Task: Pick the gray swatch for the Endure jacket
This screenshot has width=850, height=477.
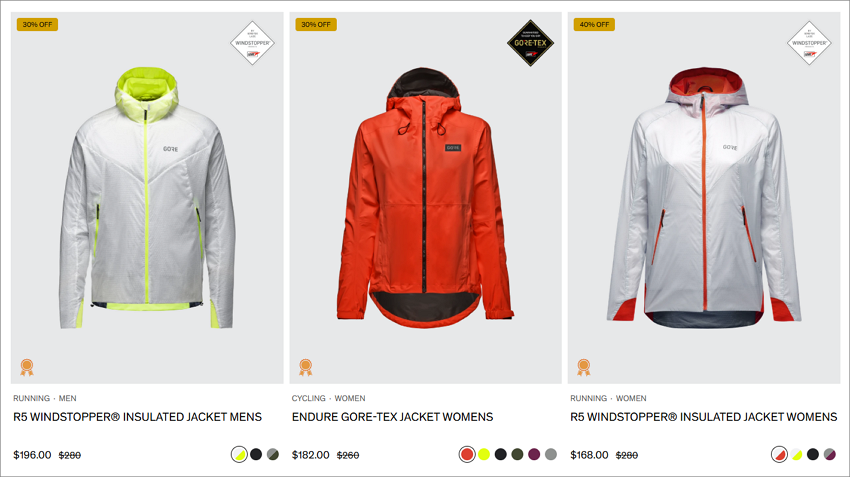Action: 551,454
